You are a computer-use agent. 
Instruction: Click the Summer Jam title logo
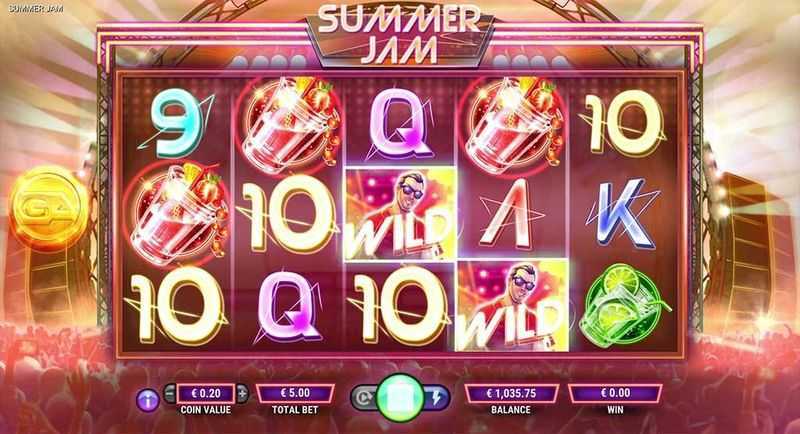coord(399,35)
